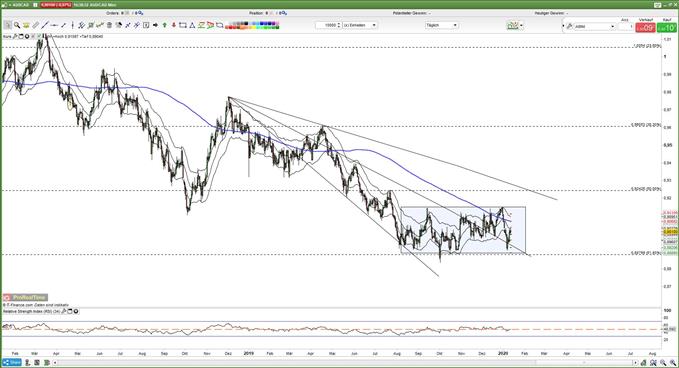Select the ruler measuring tool
The image size is (679, 368).
pos(36,25)
